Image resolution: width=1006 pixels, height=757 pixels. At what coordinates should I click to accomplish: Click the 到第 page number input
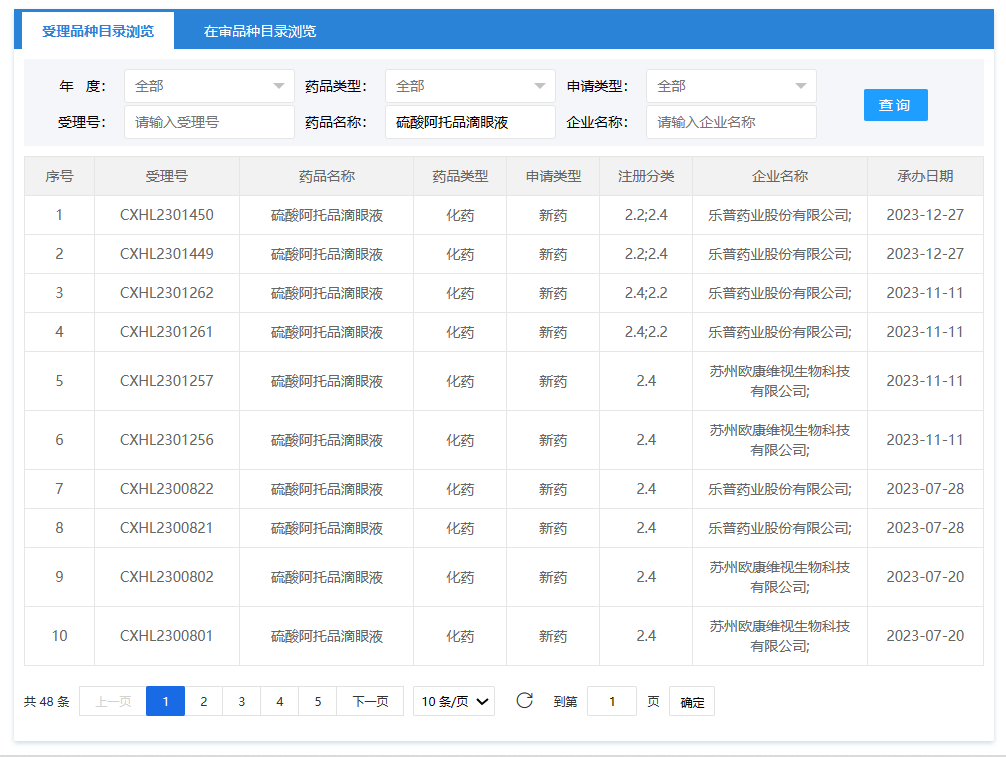(x=611, y=701)
